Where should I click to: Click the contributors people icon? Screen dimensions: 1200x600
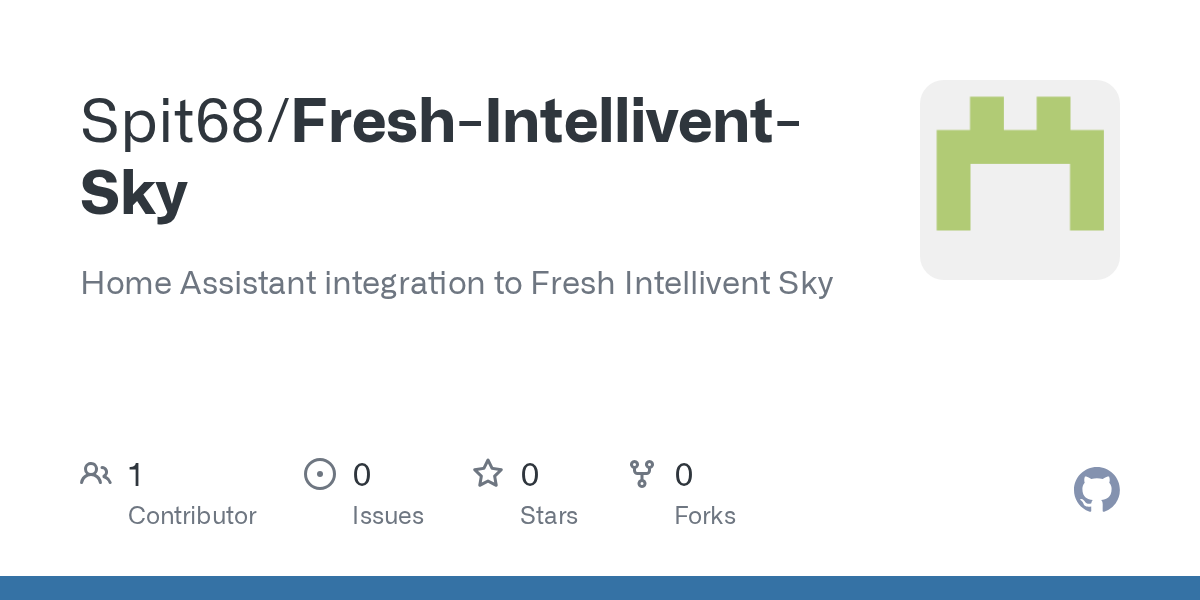[x=96, y=474]
